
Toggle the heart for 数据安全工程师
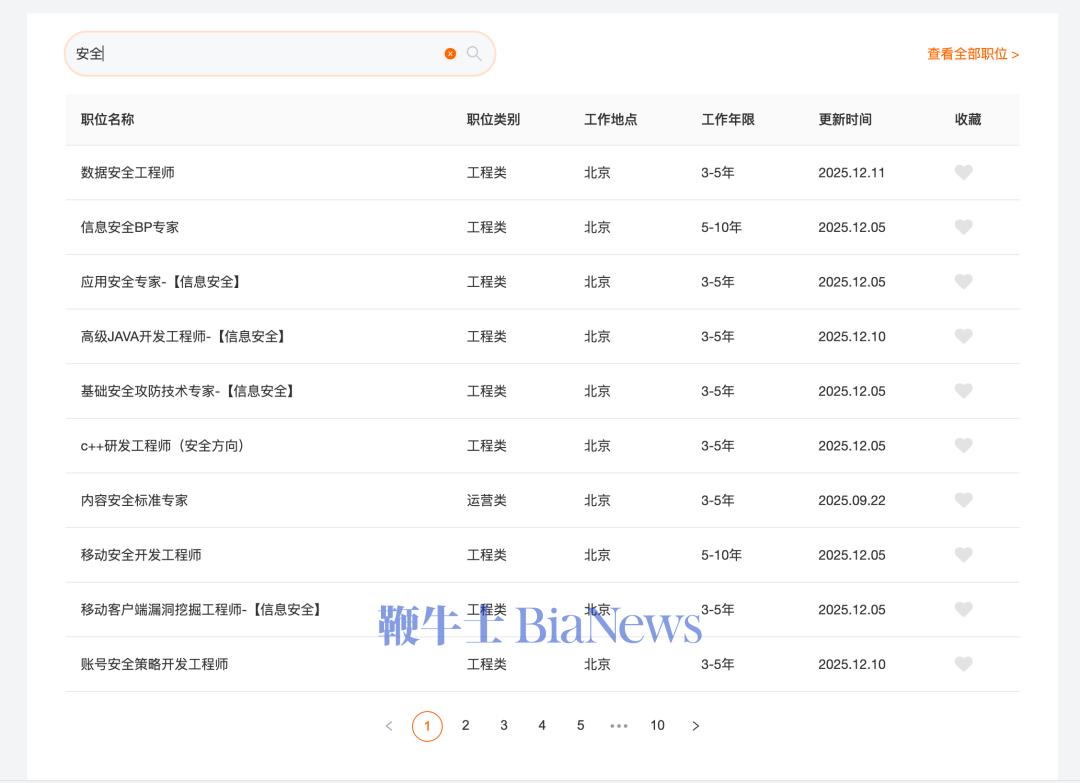(x=963, y=172)
